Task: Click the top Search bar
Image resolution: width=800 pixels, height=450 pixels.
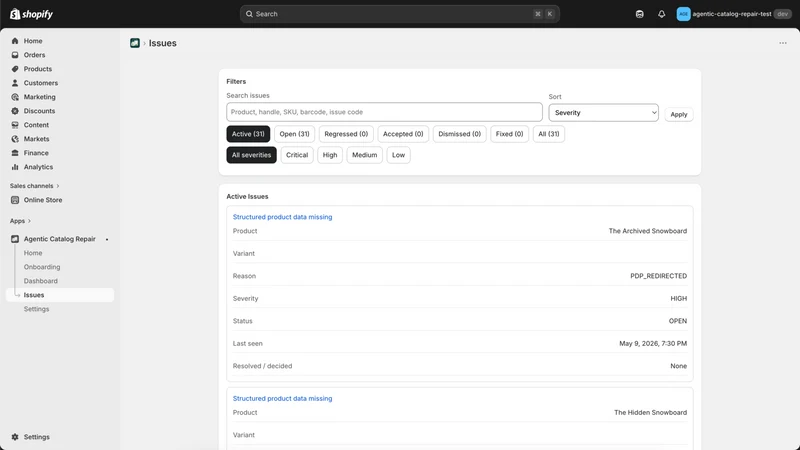Action: pos(399,14)
